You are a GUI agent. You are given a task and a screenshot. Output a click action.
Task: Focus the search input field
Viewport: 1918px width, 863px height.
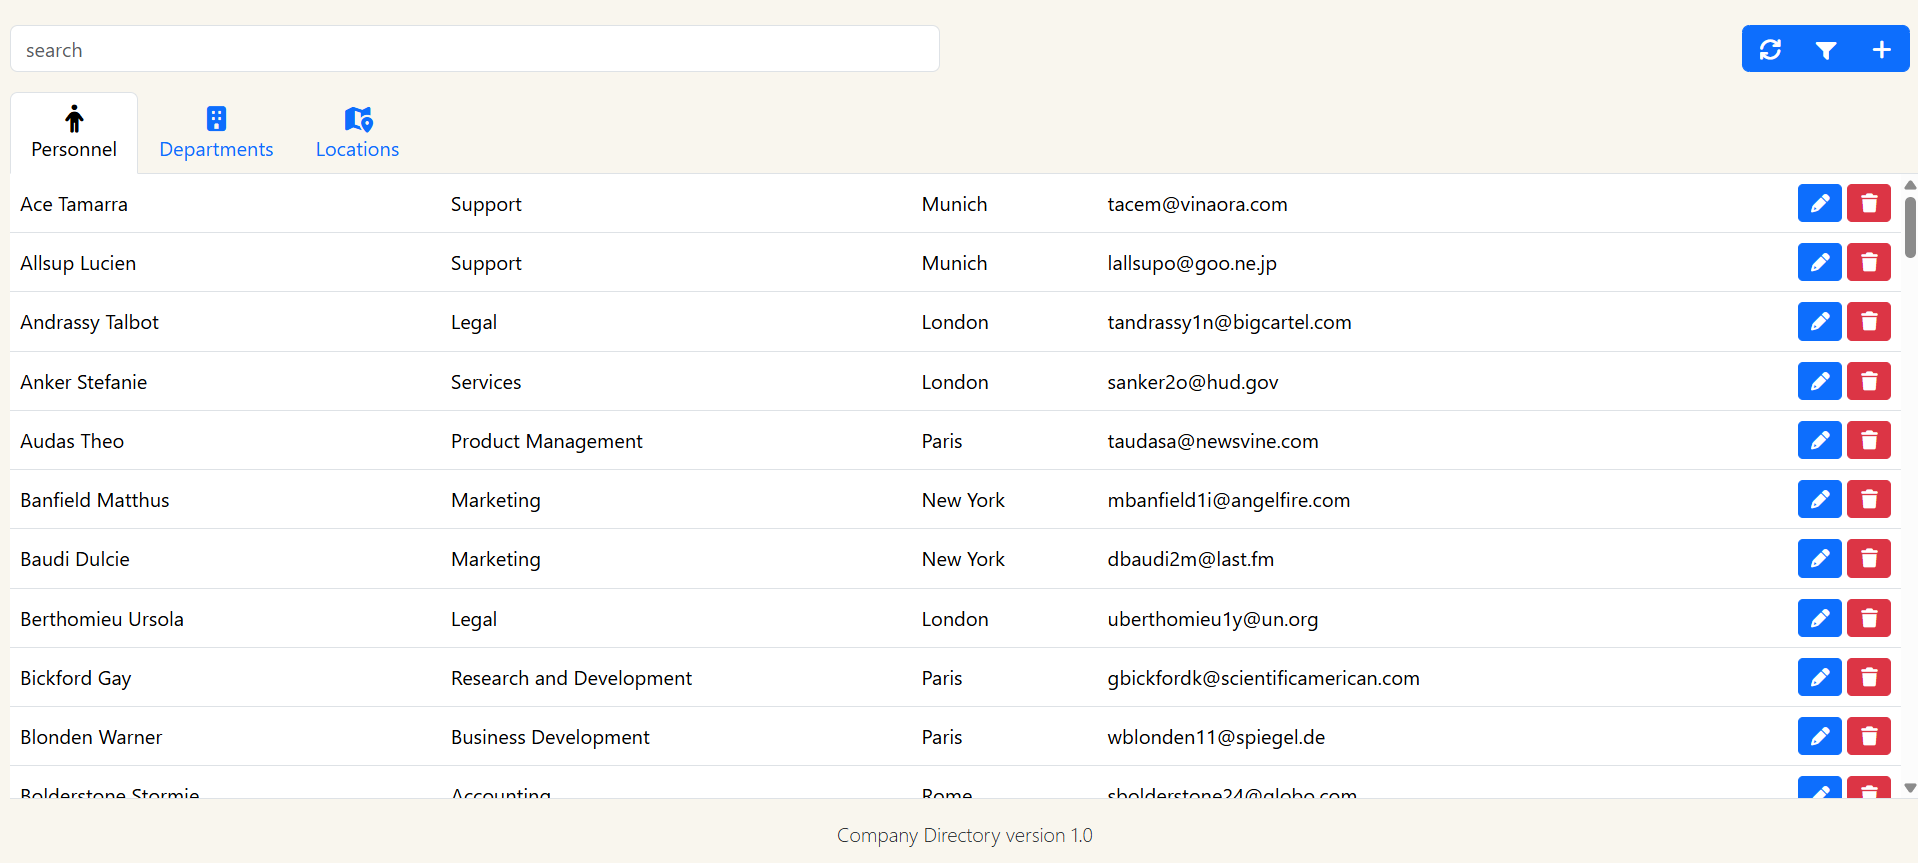pyautogui.click(x=474, y=49)
